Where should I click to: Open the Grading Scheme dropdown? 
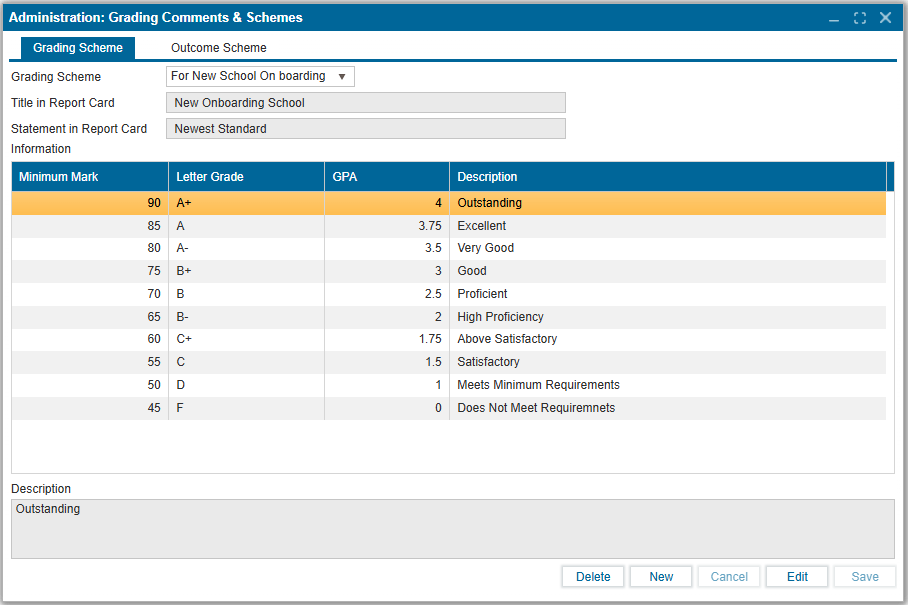260,77
